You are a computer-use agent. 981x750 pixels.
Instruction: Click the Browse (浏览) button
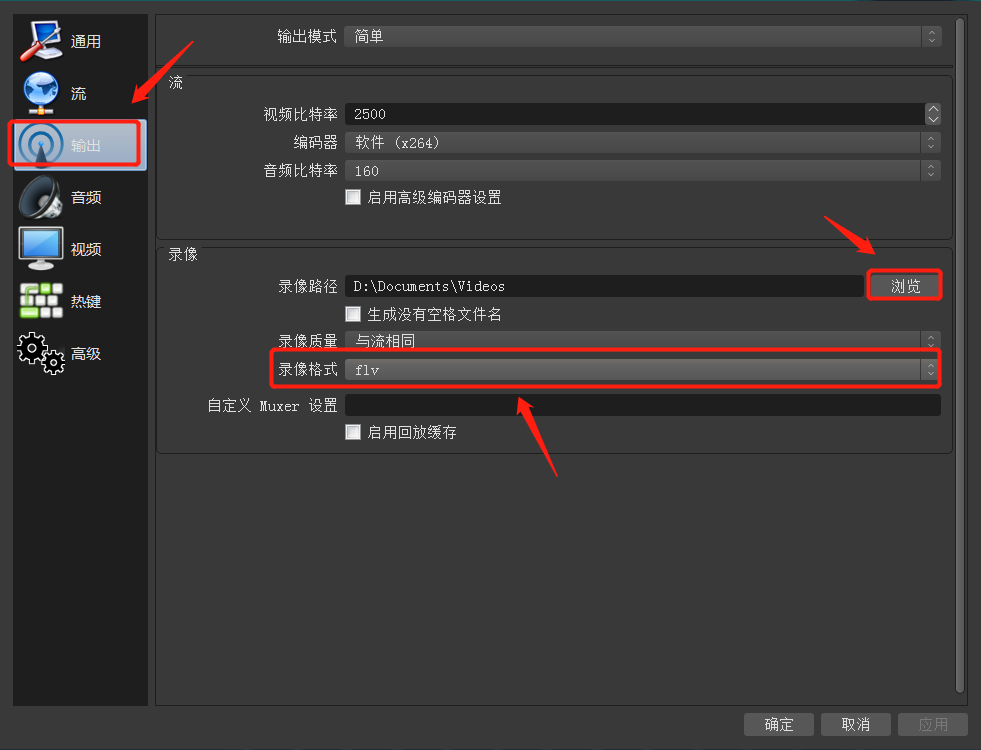[x=905, y=286]
